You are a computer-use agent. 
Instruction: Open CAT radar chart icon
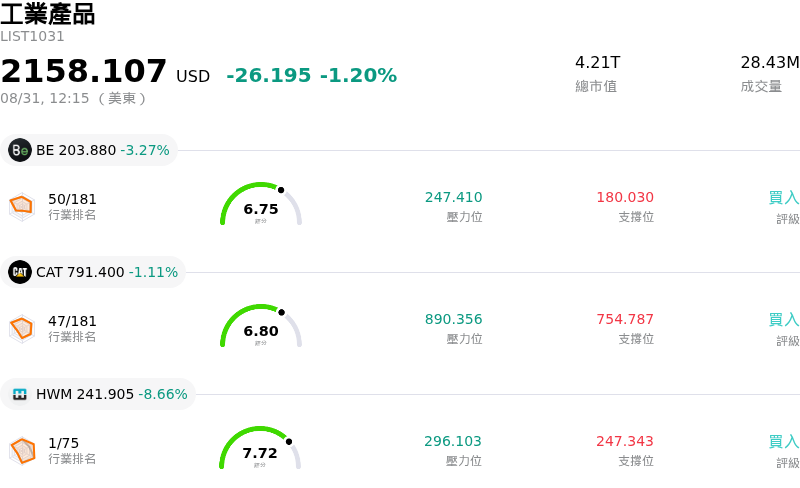click(x=22, y=329)
